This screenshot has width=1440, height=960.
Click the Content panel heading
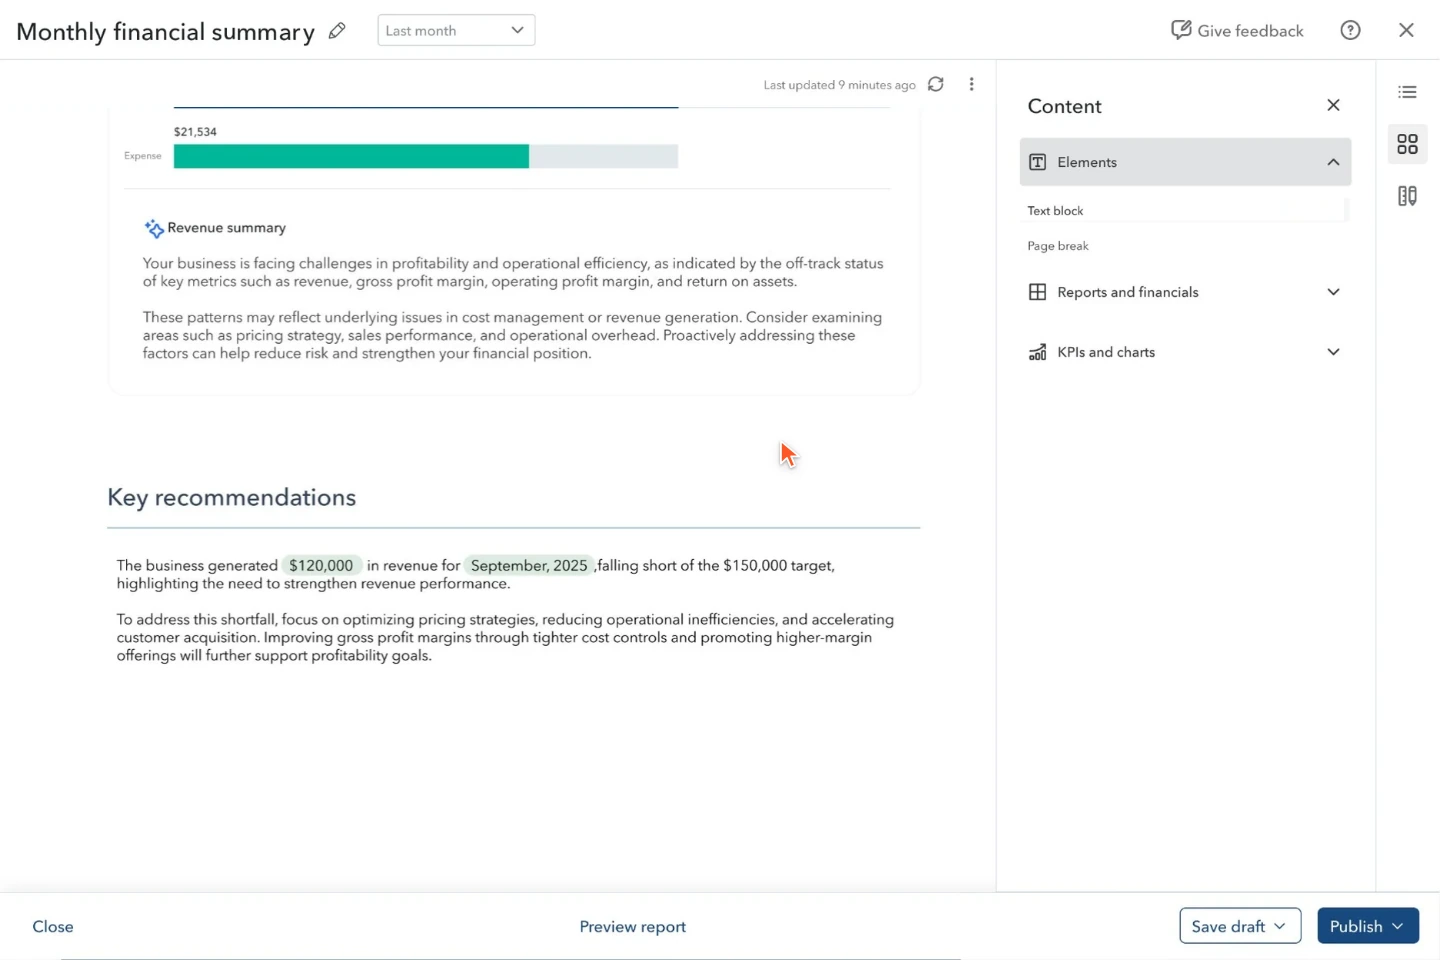[1064, 106]
